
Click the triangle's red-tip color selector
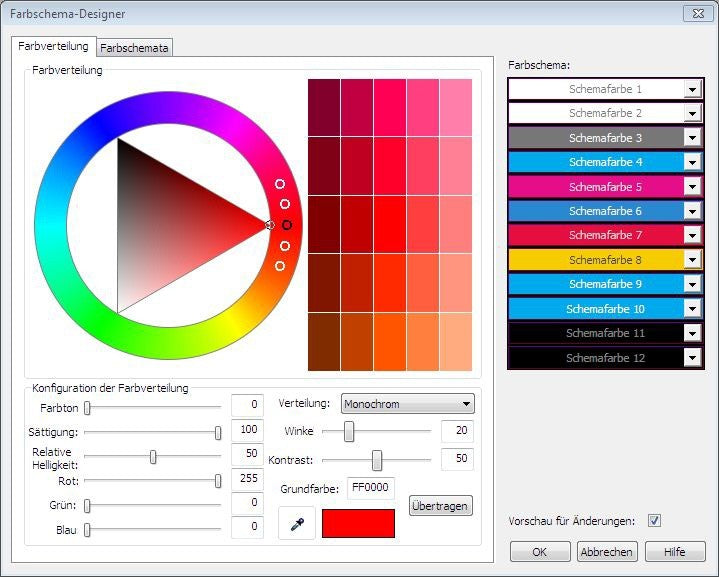(x=270, y=225)
